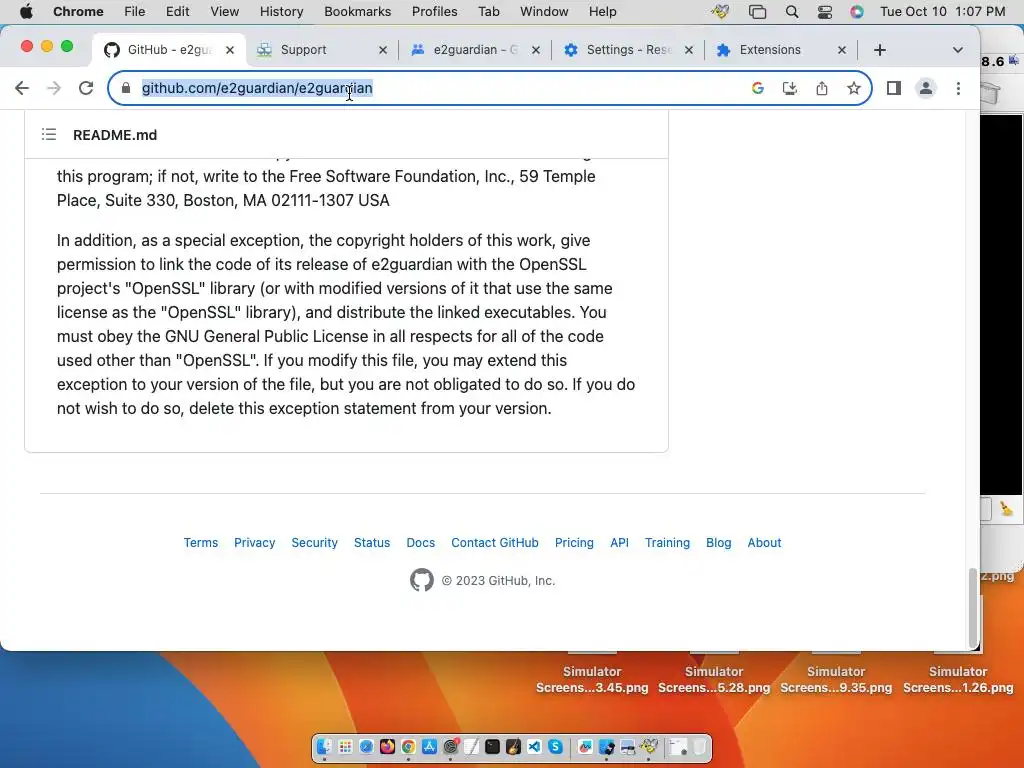Image resolution: width=1024 pixels, height=768 pixels.
Task: Install the page as an app via address bar icon
Action: (x=790, y=88)
